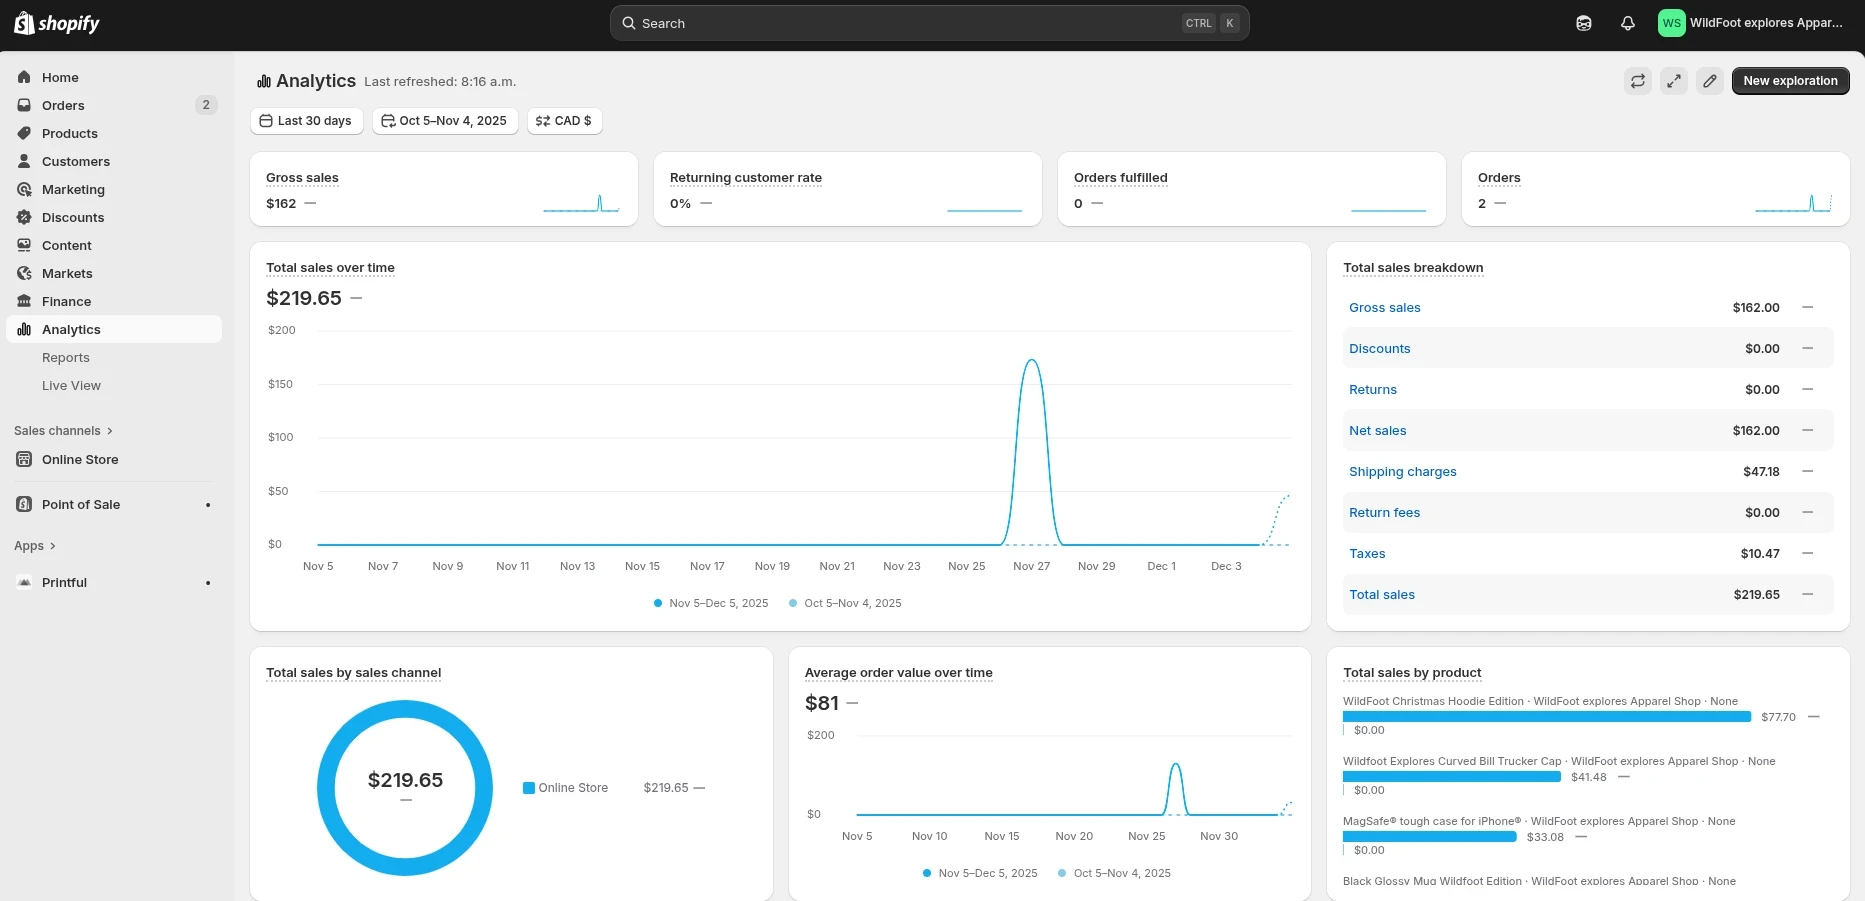This screenshot has height=901, width=1865.
Task: Toggle Nov 5–Dec 5 series in sales chart legend
Action: 711,603
